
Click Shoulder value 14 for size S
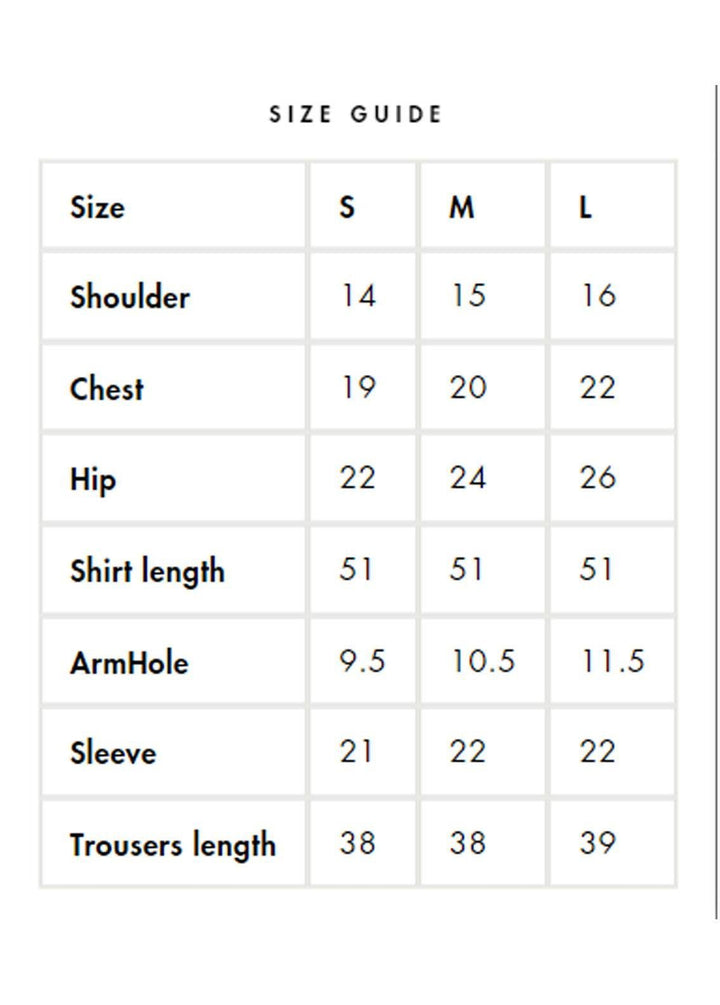[x=357, y=297]
